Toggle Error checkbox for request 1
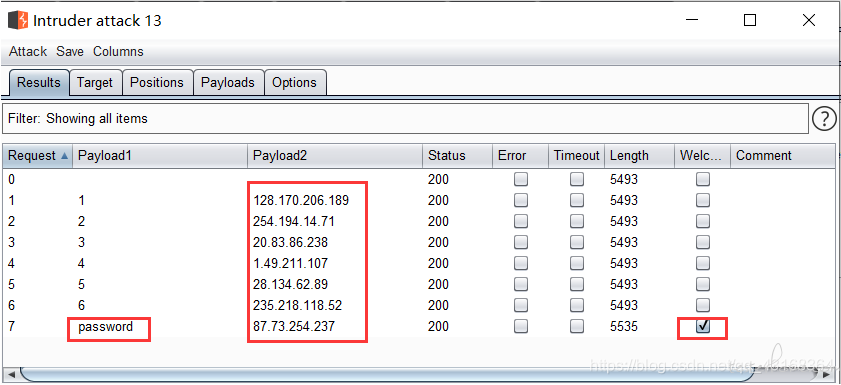 click(x=520, y=201)
